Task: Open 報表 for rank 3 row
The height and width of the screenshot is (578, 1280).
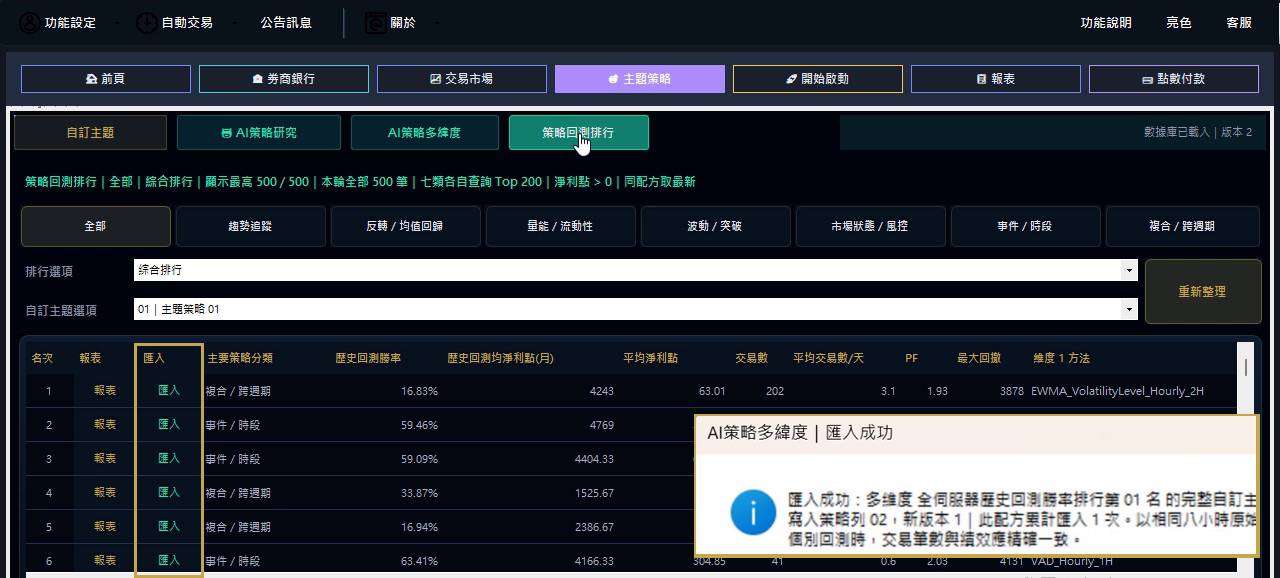Action: click(105, 458)
